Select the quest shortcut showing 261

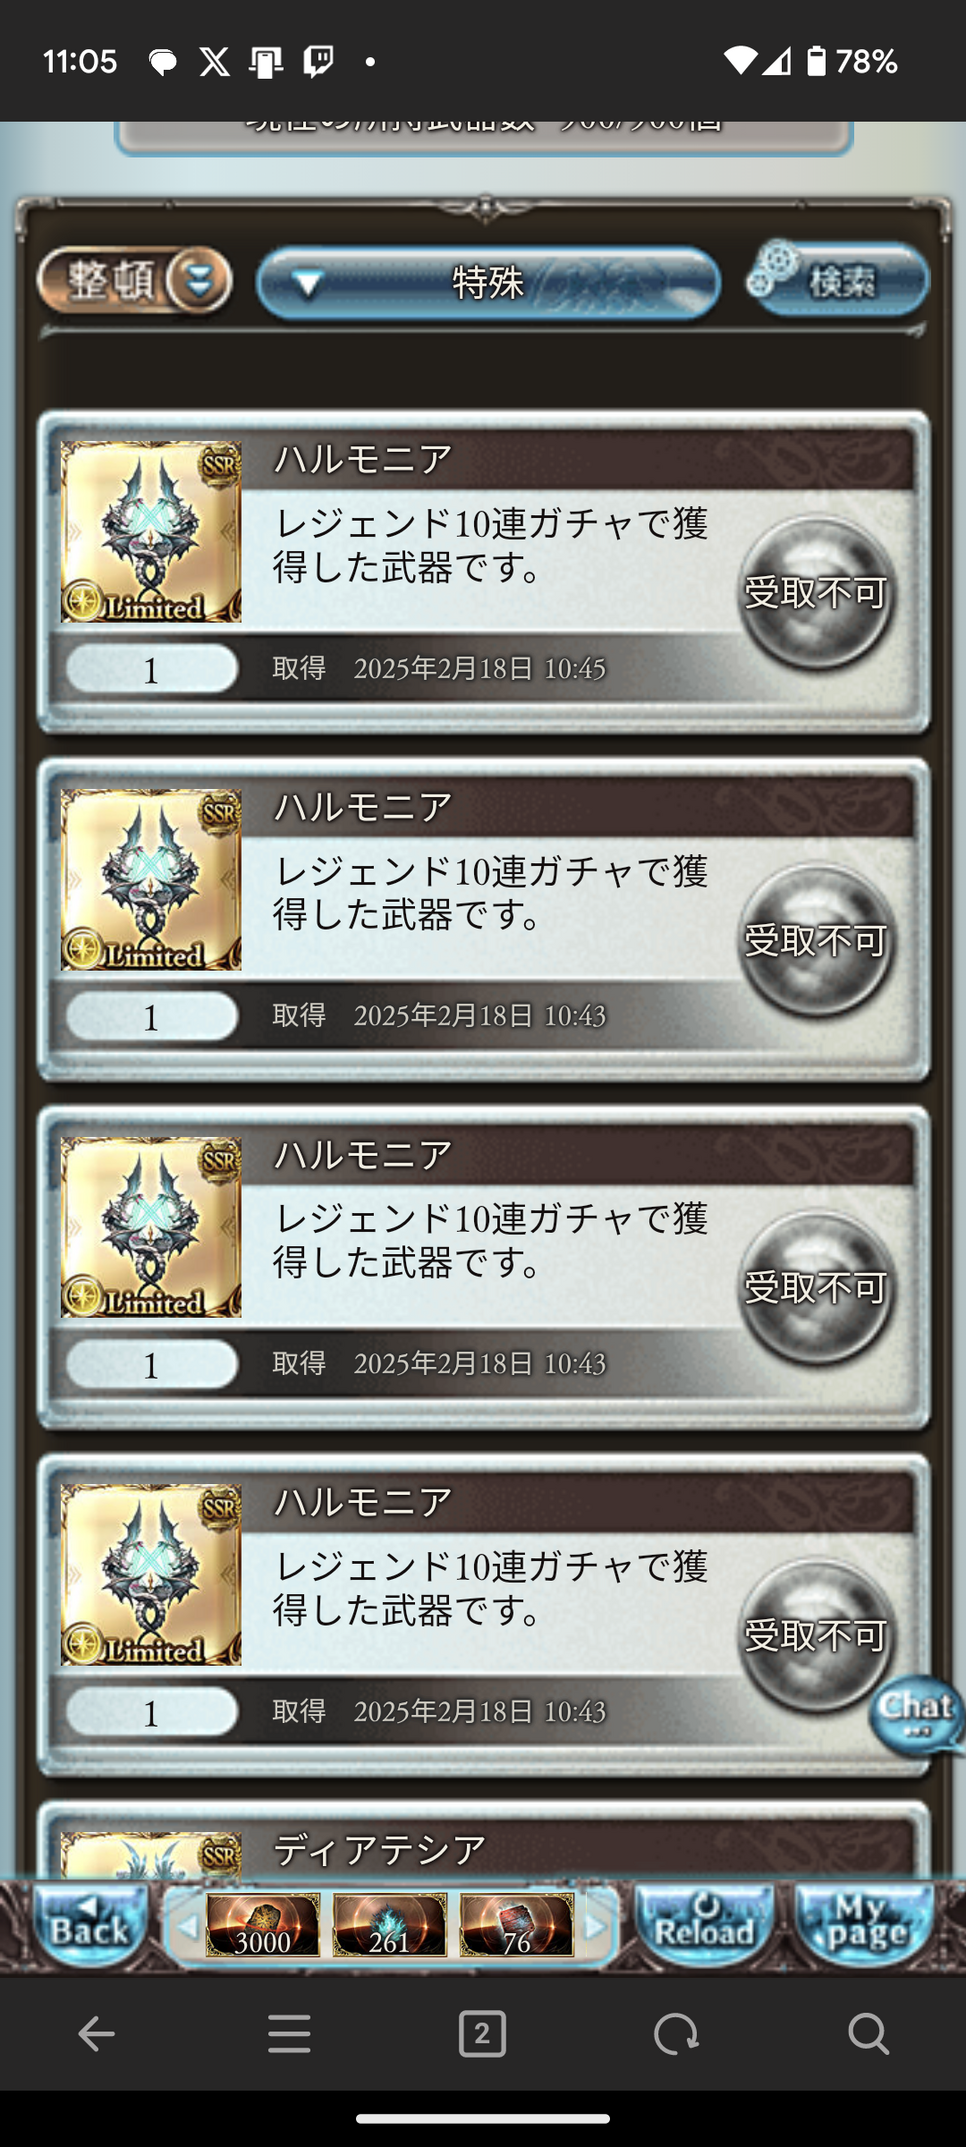click(389, 1925)
